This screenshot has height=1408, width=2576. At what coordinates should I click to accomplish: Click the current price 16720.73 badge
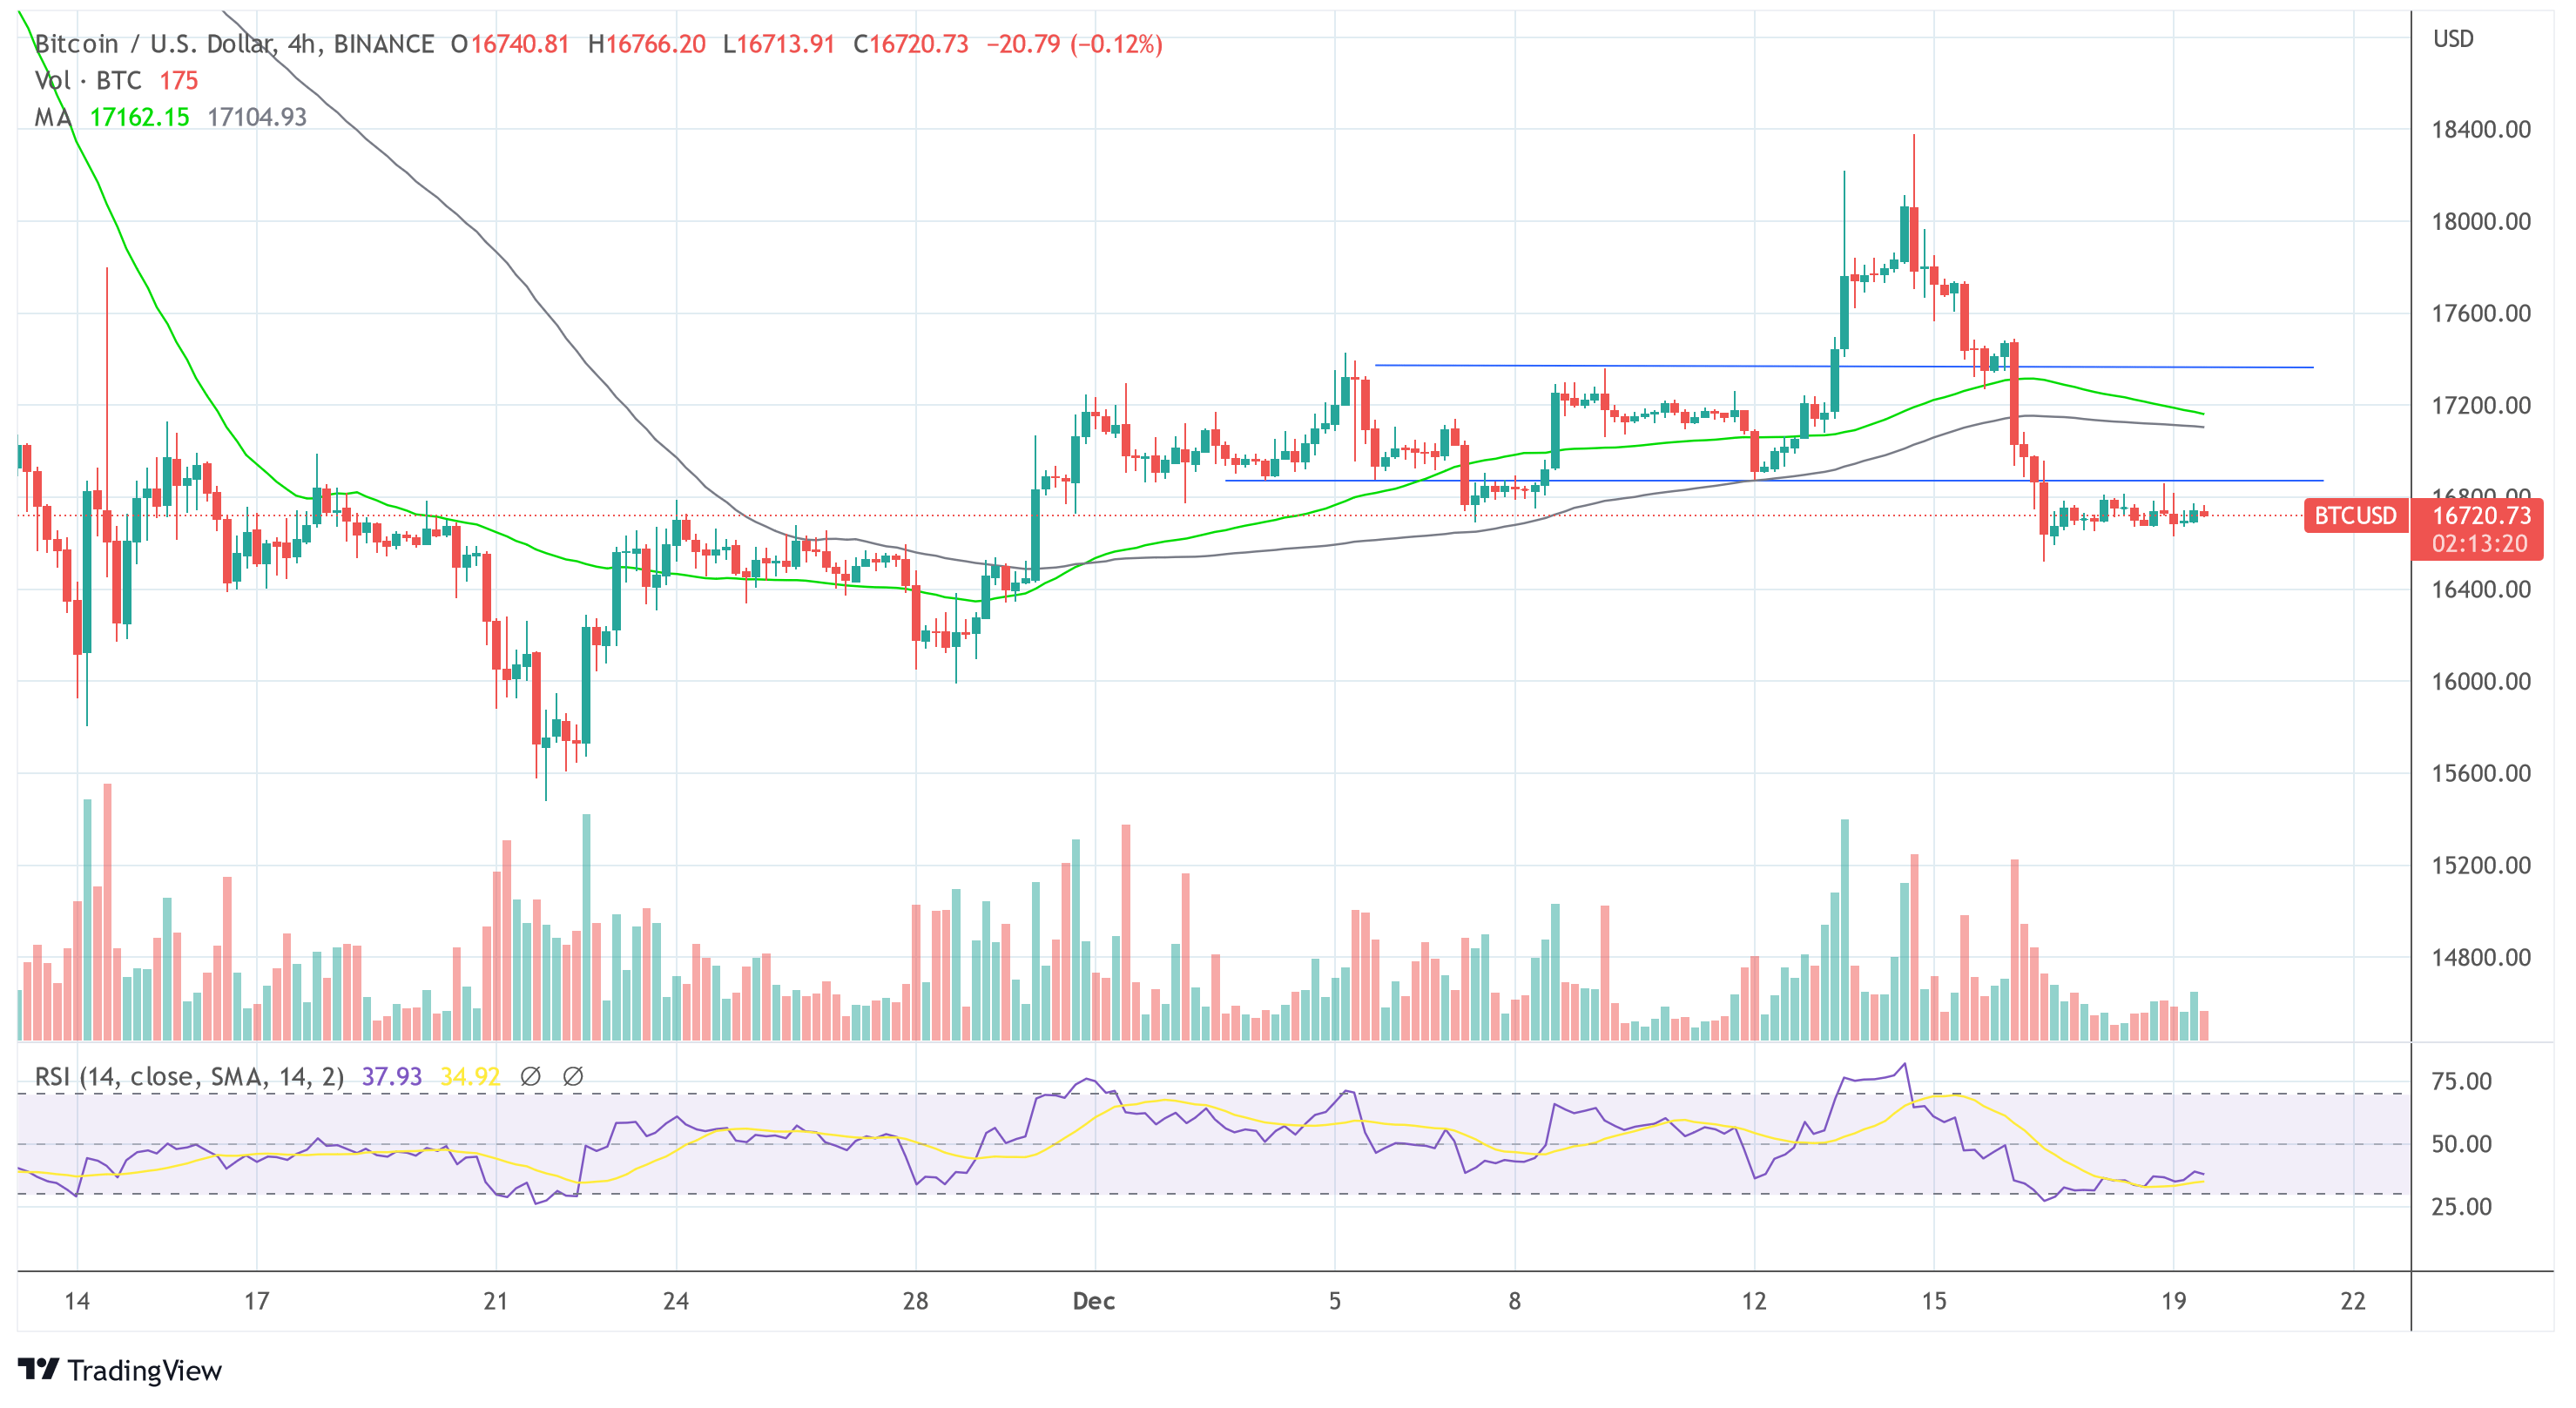[2481, 516]
